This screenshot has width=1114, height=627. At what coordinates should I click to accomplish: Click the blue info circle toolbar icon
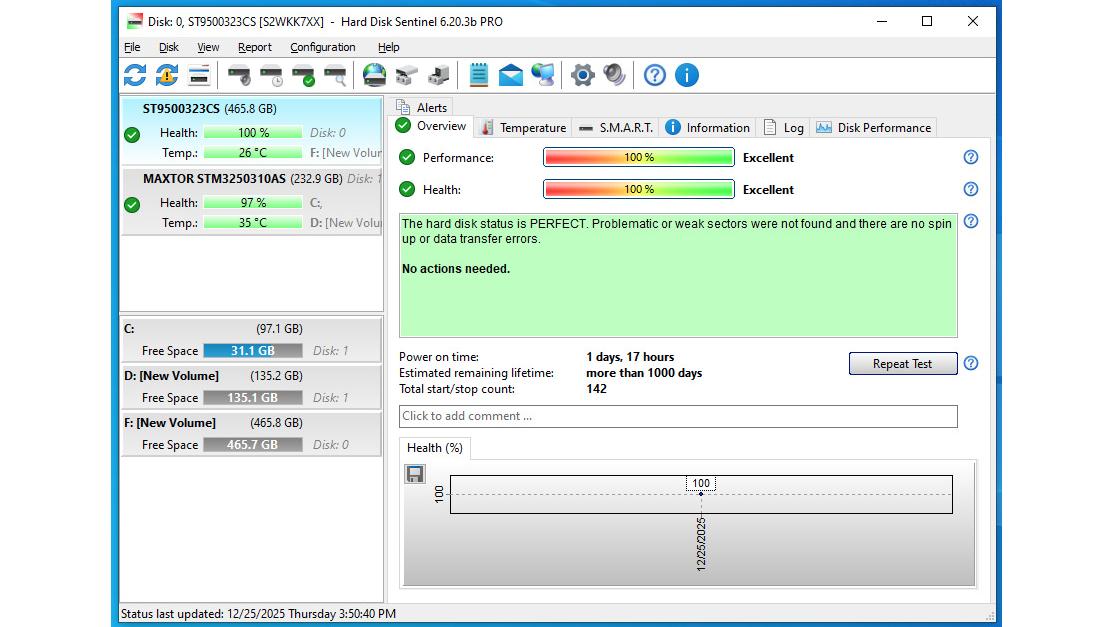coord(687,75)
